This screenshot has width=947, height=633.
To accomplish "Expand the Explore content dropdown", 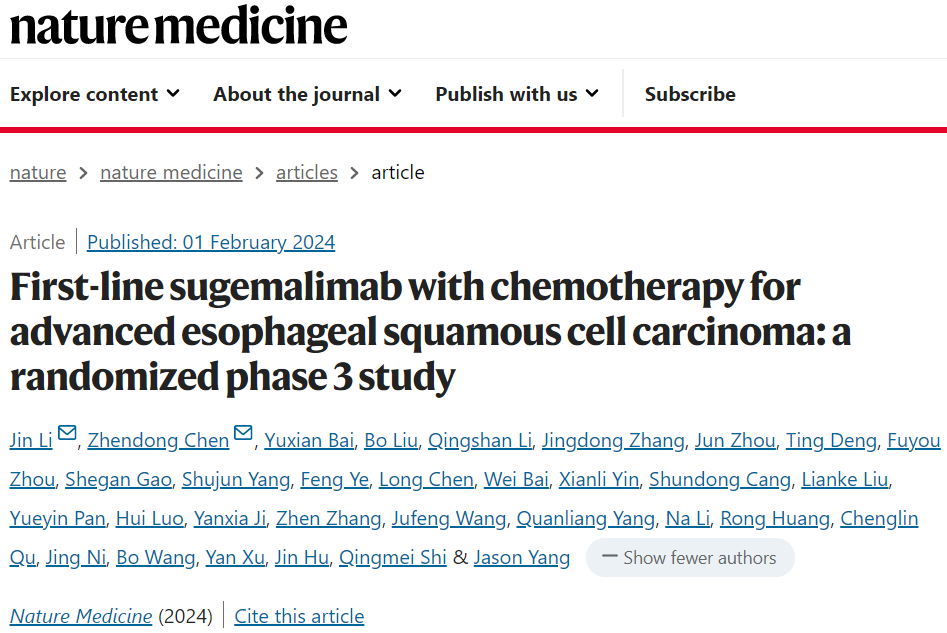I will [x=95, y=94].
